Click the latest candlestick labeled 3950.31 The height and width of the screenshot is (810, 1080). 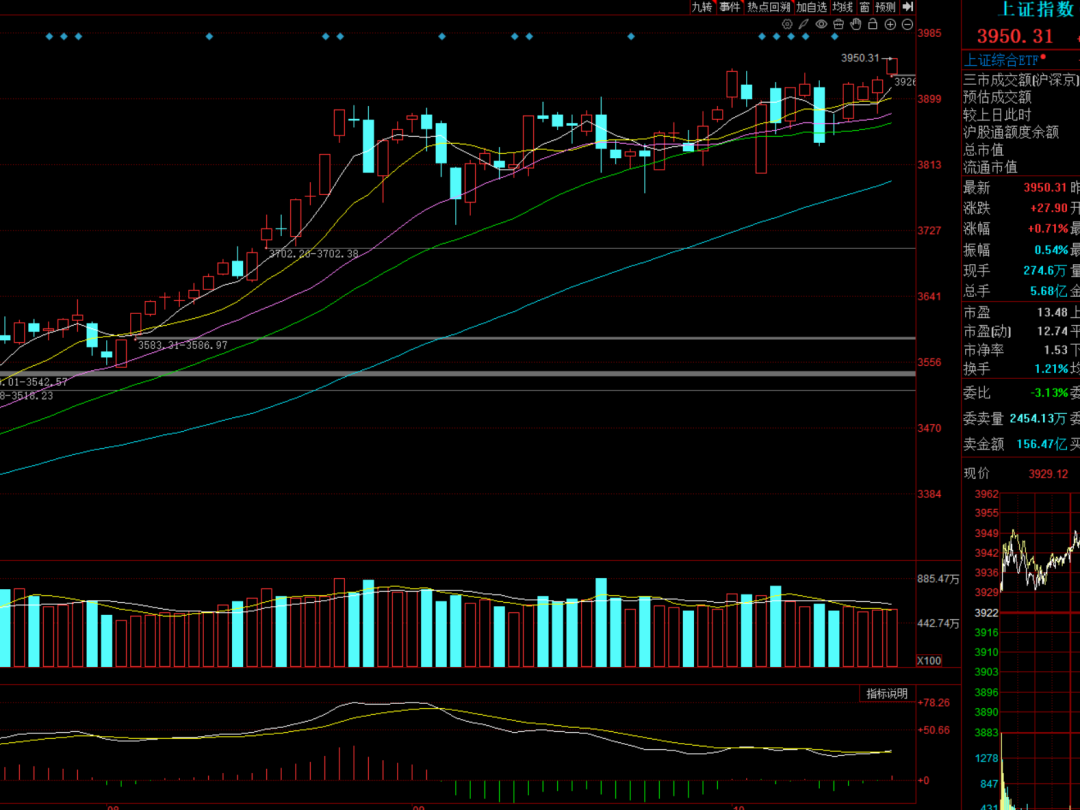tap(892, 67)
